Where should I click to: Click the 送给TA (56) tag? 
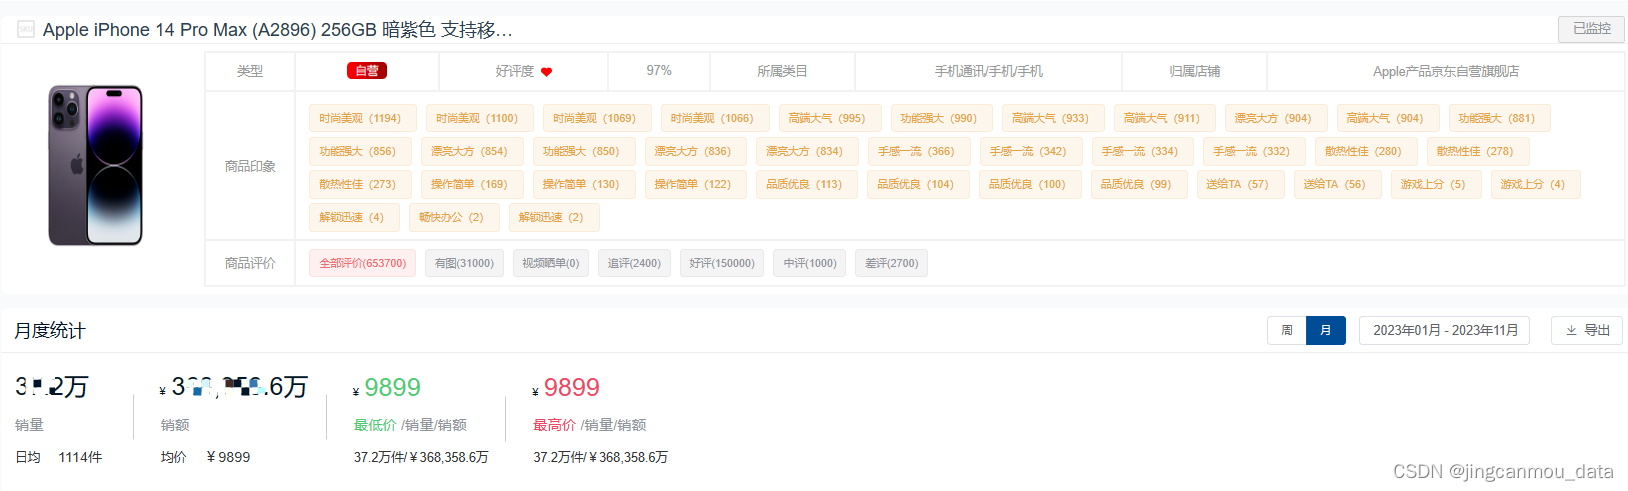coord(1337,184)
